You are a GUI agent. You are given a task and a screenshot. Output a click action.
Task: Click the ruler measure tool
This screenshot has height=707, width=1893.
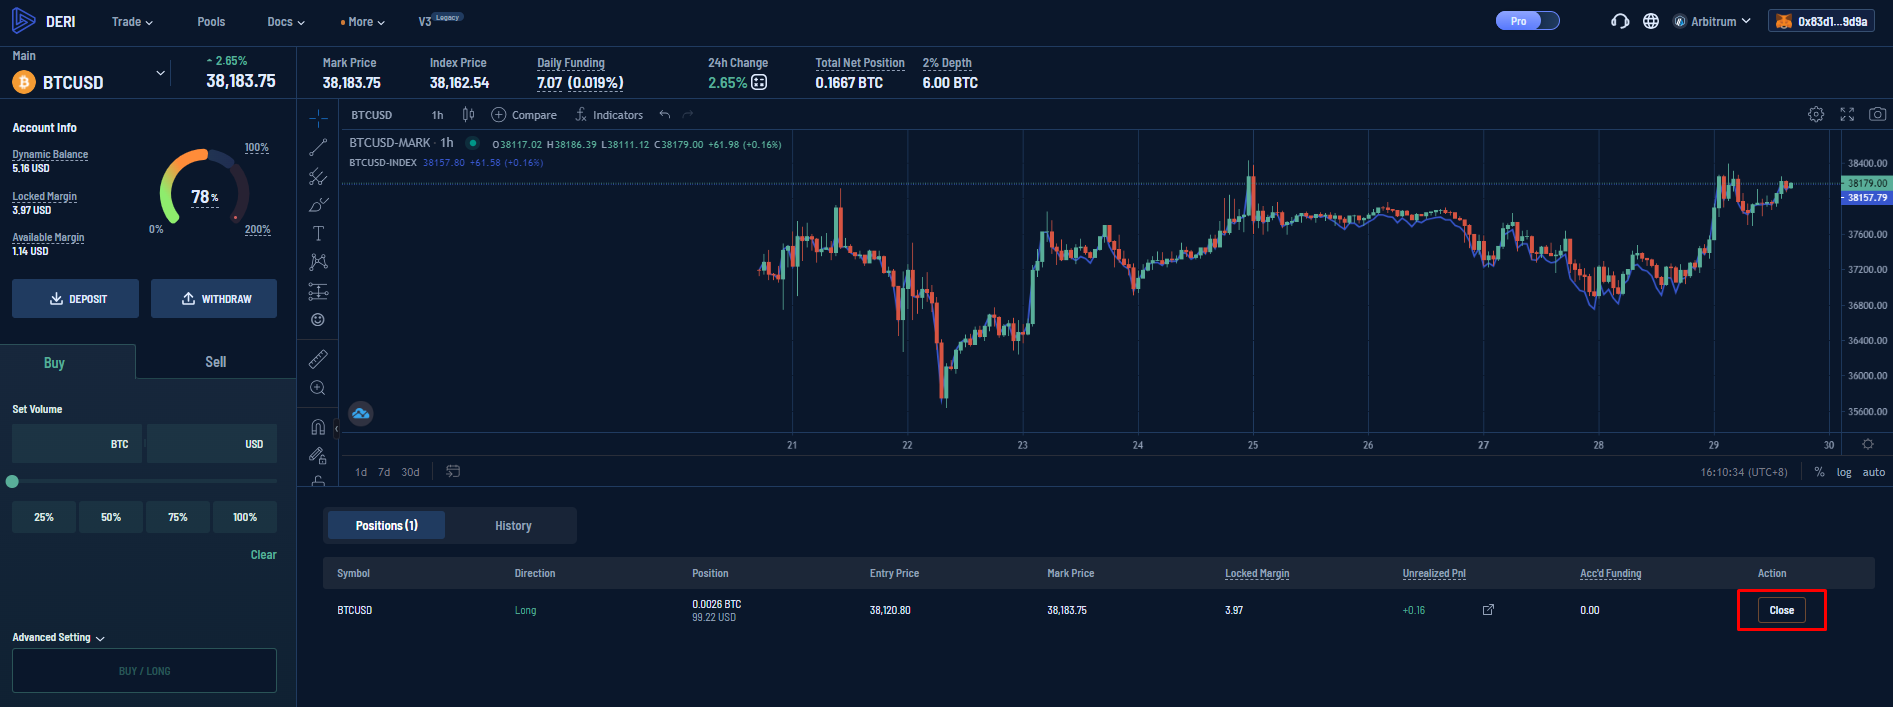pyautogui.click(x=318, y=359)
